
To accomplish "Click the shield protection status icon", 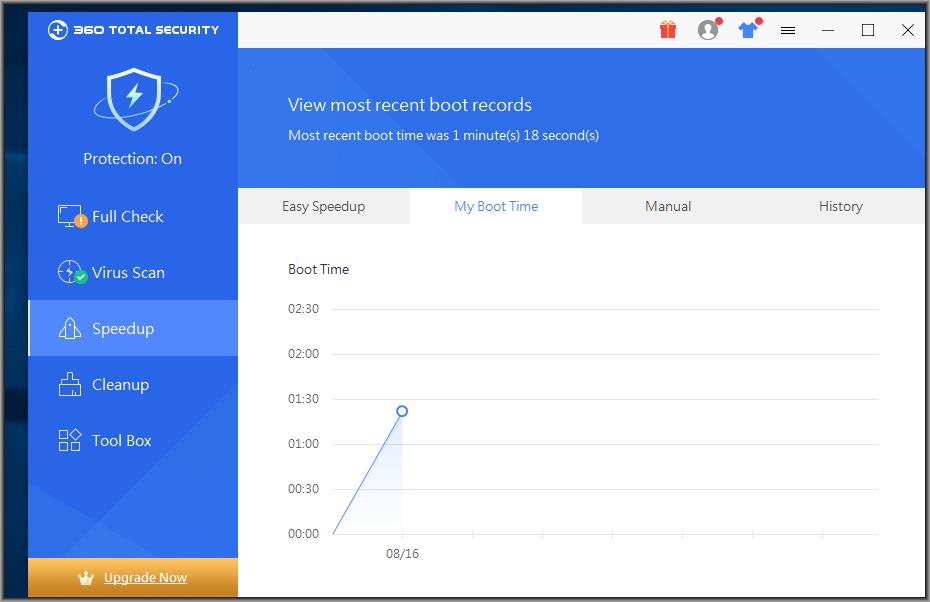I will 133,100.
